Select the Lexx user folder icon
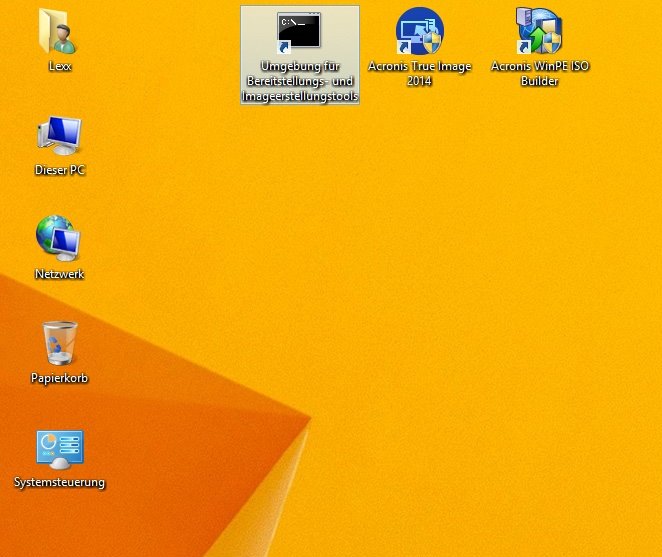662x557 pixels. (58, 32)
